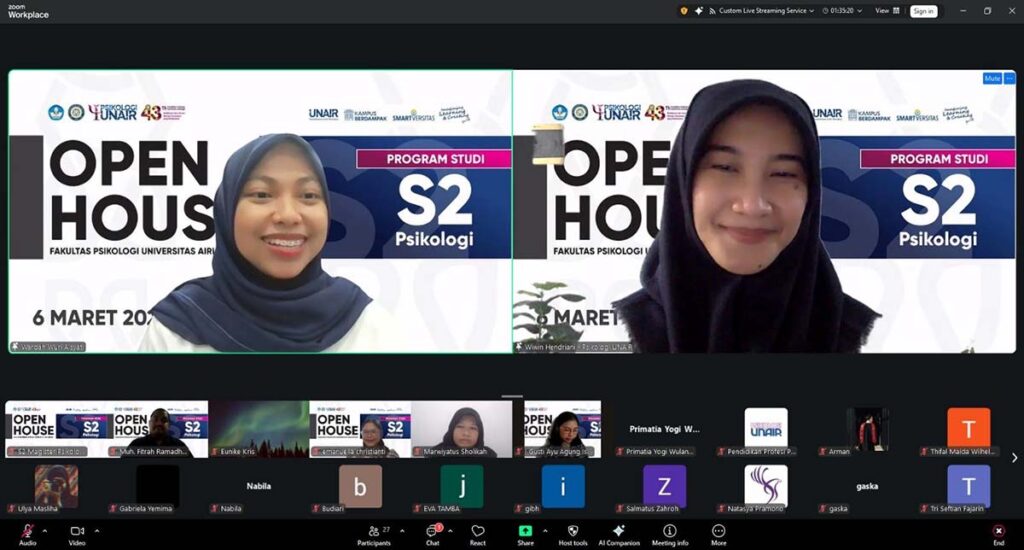Mute the Wiwin Hendriani video tile
Viewport: 1024px width, 550px height.
pos(992,78)
